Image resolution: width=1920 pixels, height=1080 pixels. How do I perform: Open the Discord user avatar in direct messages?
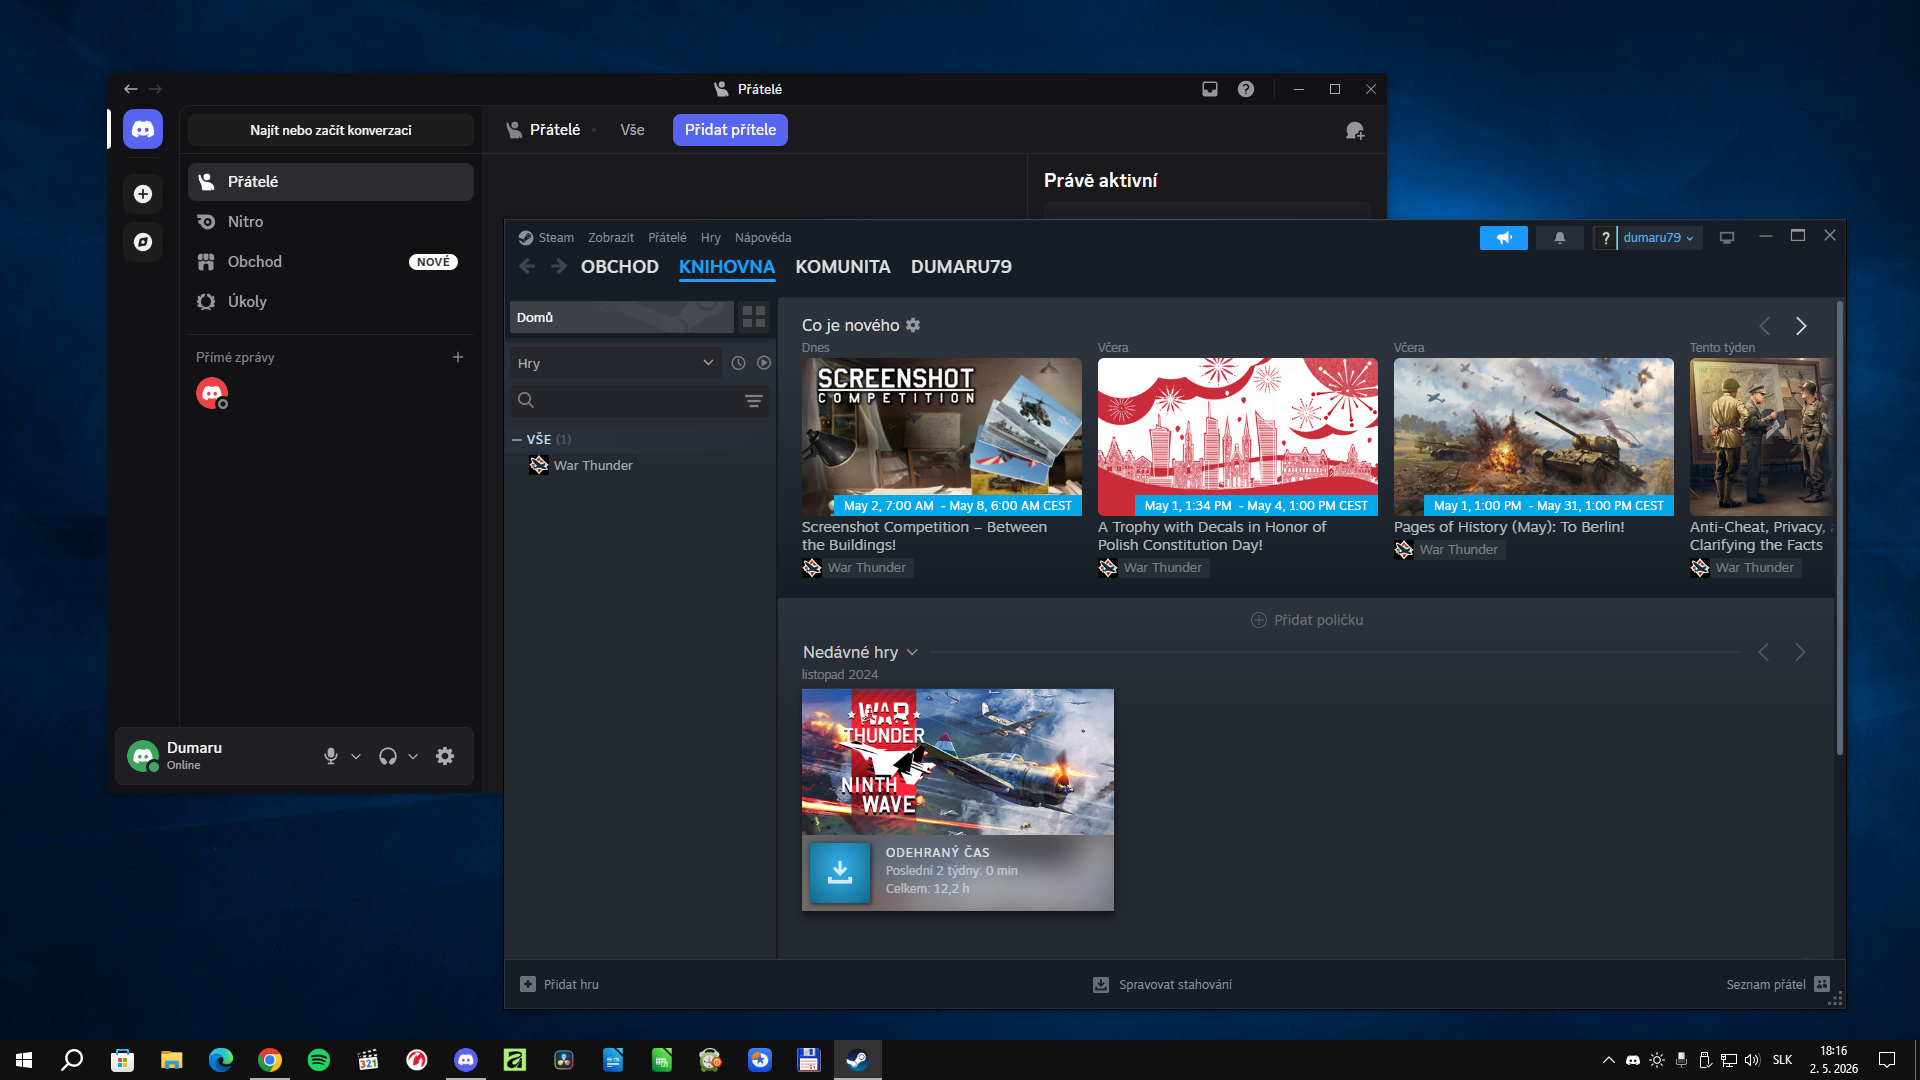pos(211,393)
